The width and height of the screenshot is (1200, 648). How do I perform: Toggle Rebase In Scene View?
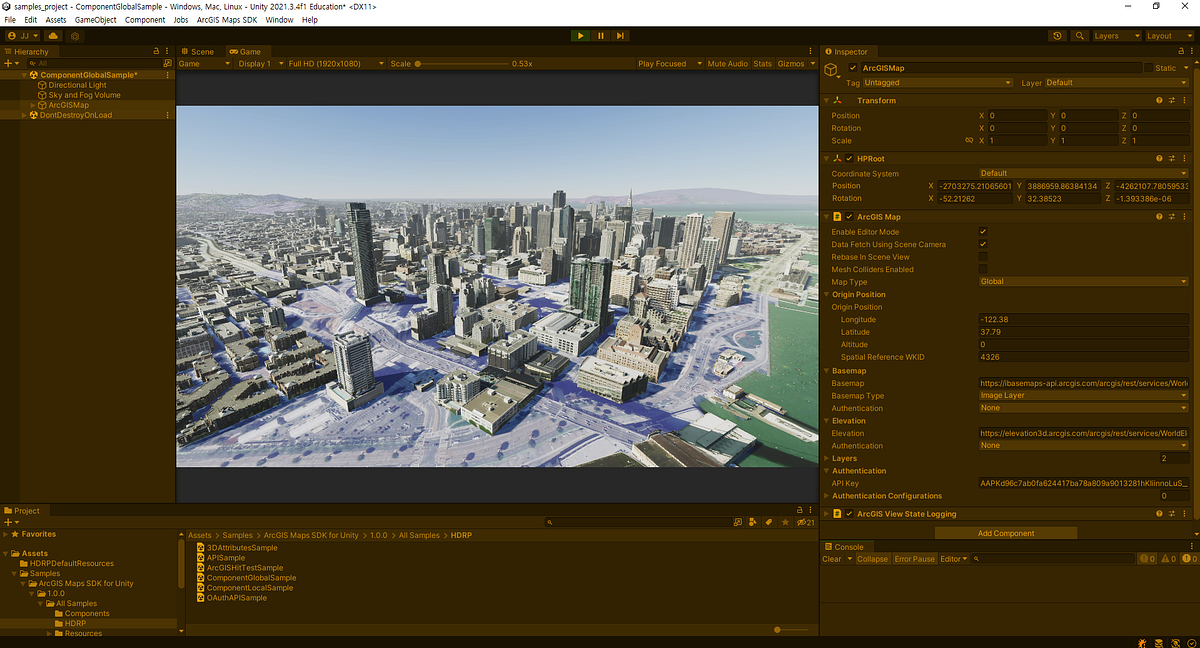coord(983,256)
